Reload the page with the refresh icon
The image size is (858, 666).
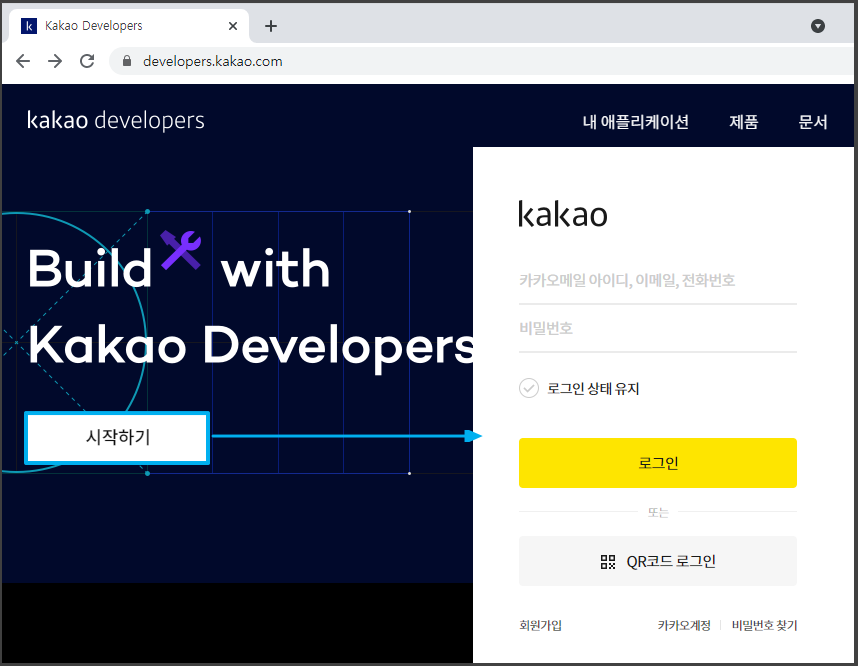tap(87, 61)
